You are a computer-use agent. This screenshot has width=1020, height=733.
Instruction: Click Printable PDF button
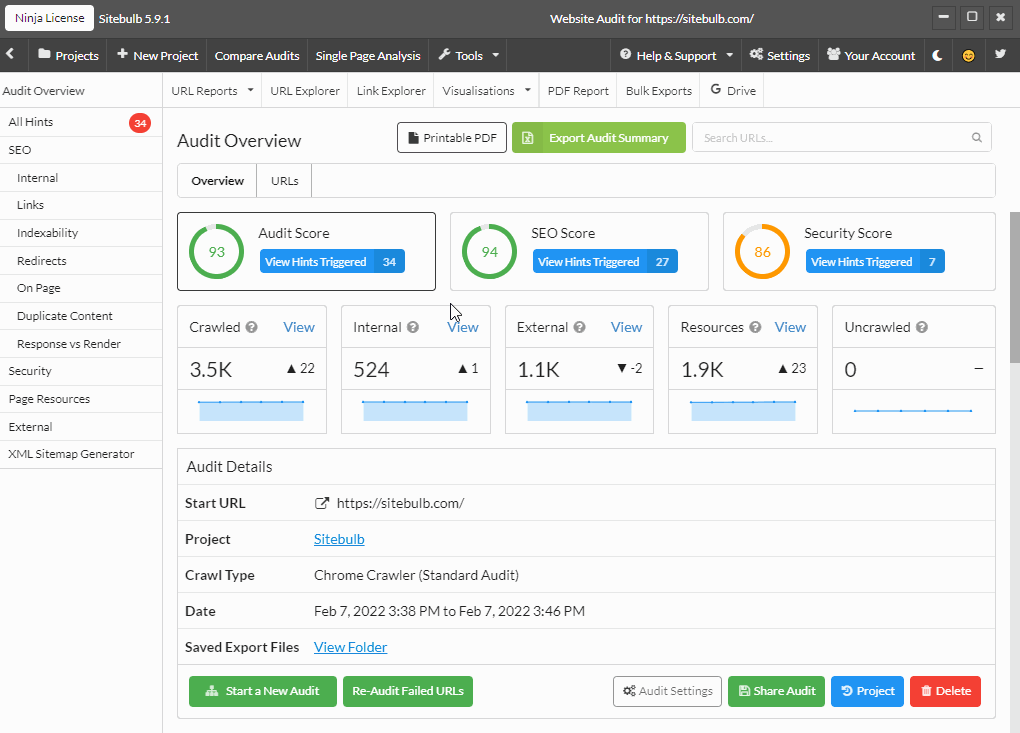[x=452, y=138]
